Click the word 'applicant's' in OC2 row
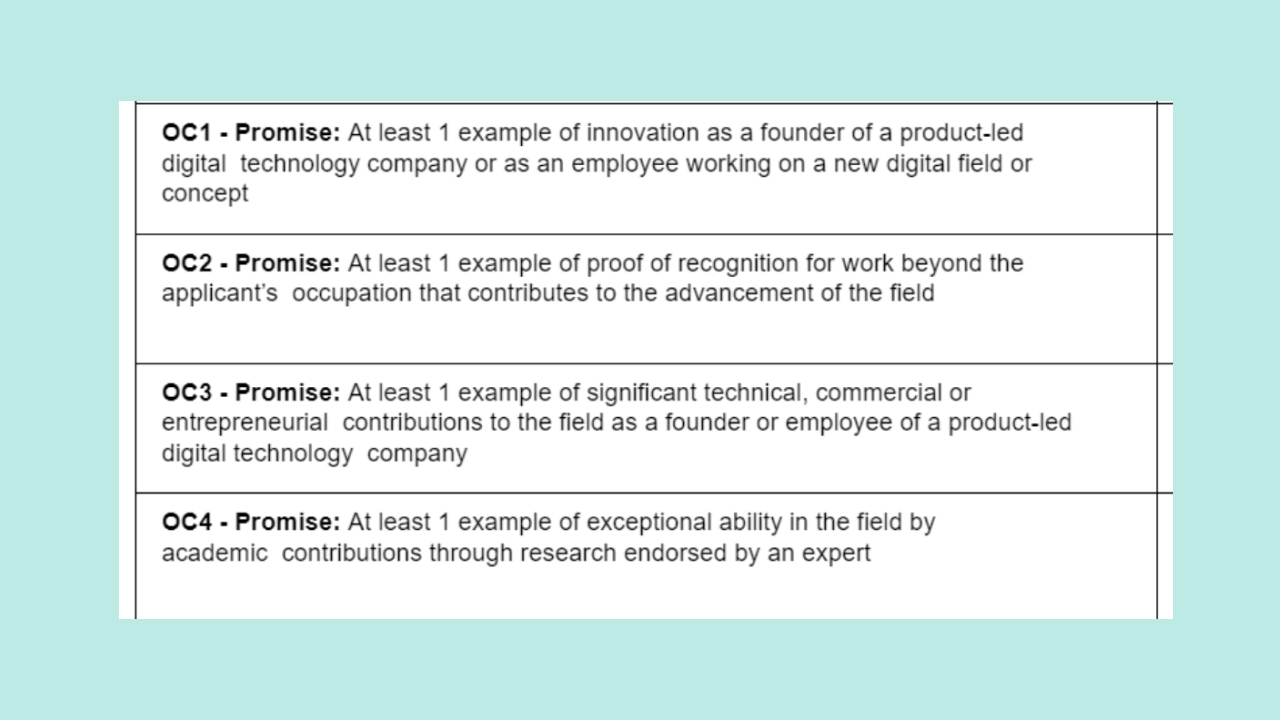The height and width of the screenshot is (720, 1280). 220,294
